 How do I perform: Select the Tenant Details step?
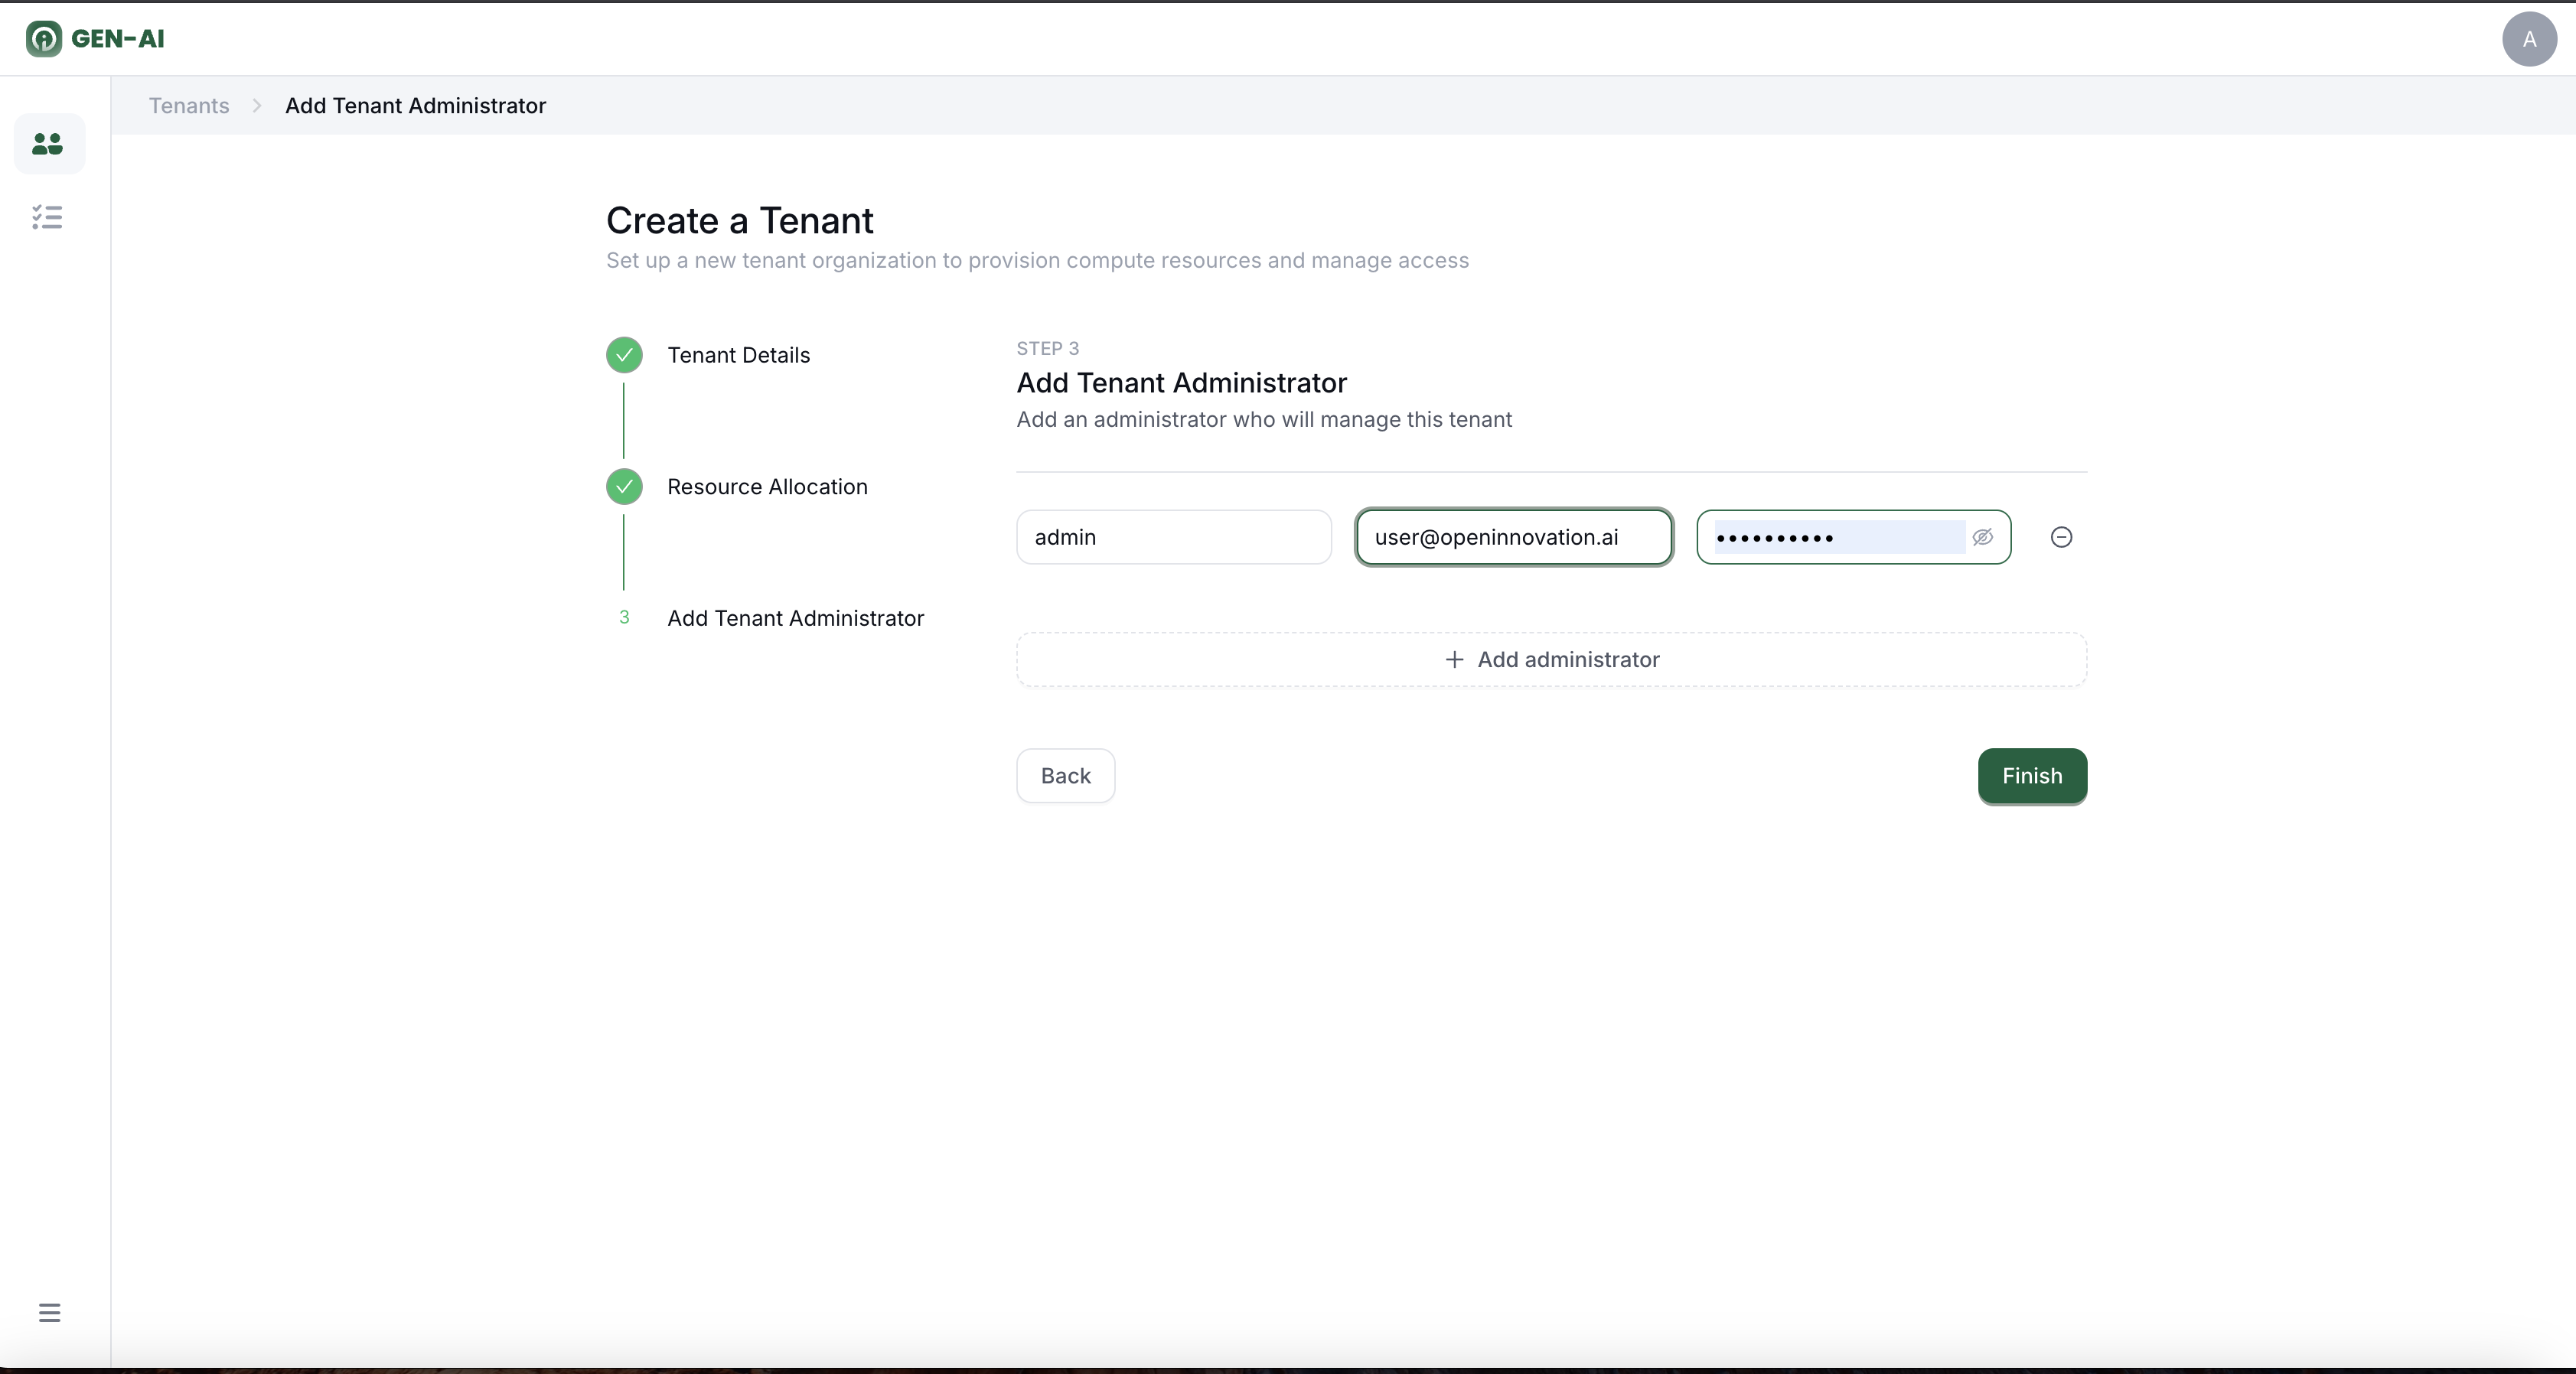pyautogui.click(x=738, y=355)
